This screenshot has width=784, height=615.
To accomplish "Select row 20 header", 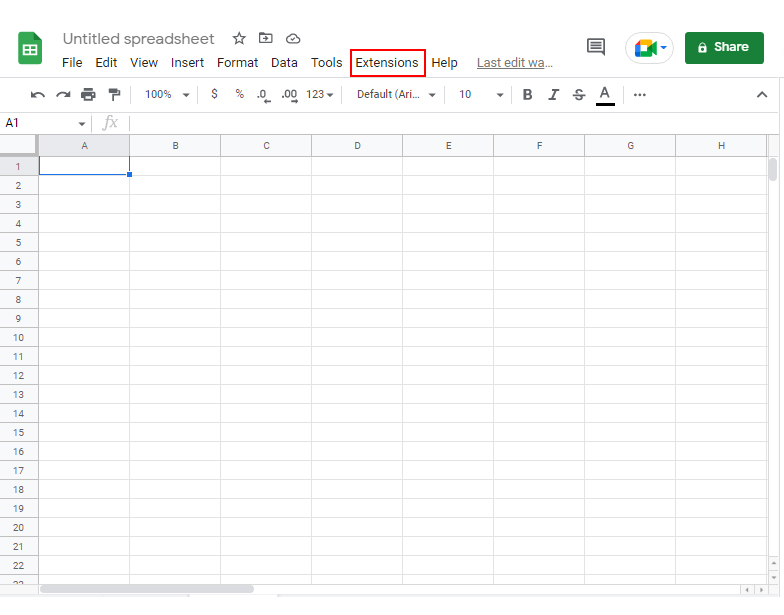I will click(18, 528).
